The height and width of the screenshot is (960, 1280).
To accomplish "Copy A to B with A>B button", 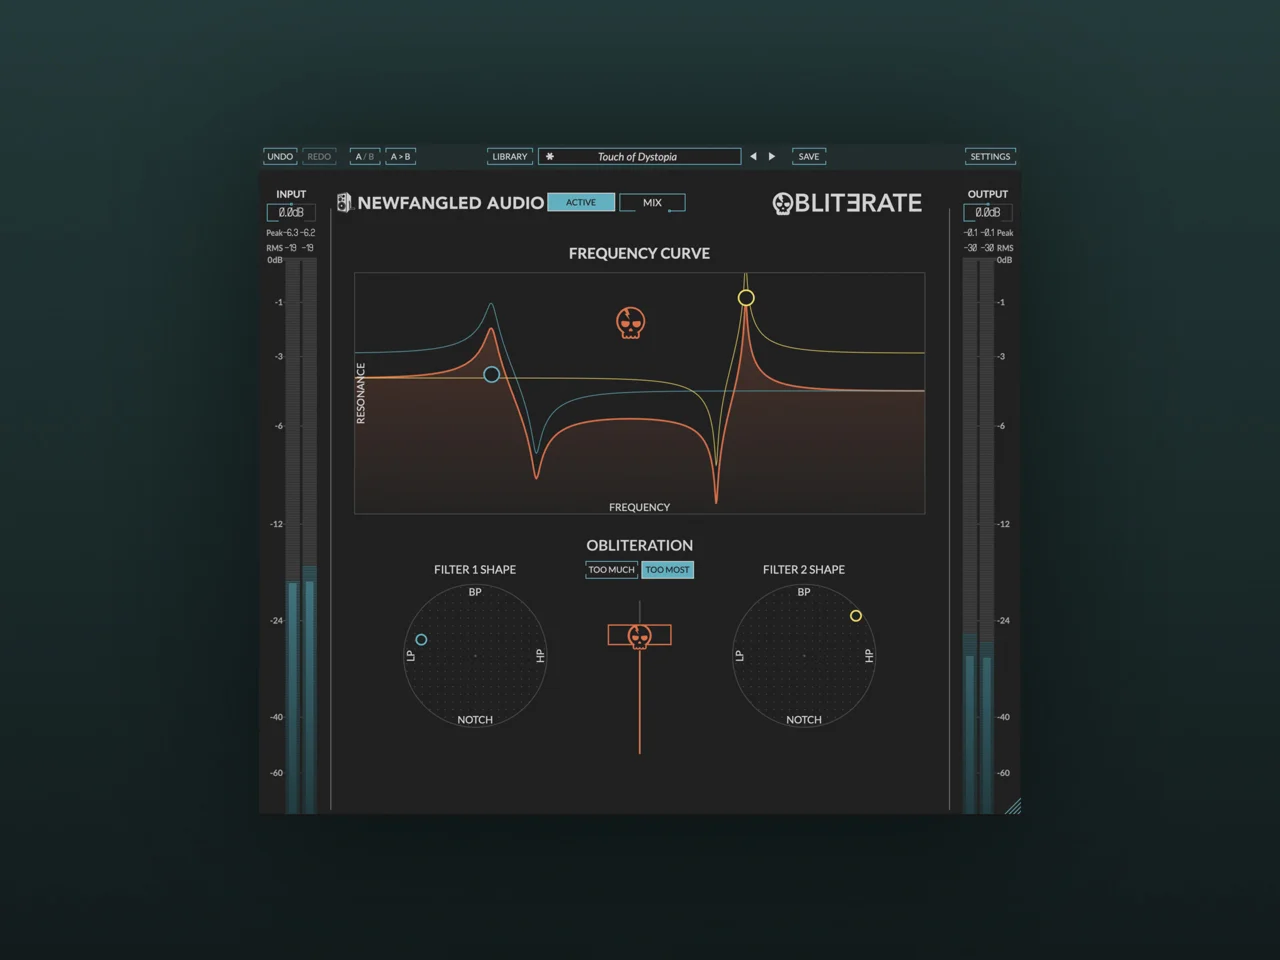I will point(400,157).
